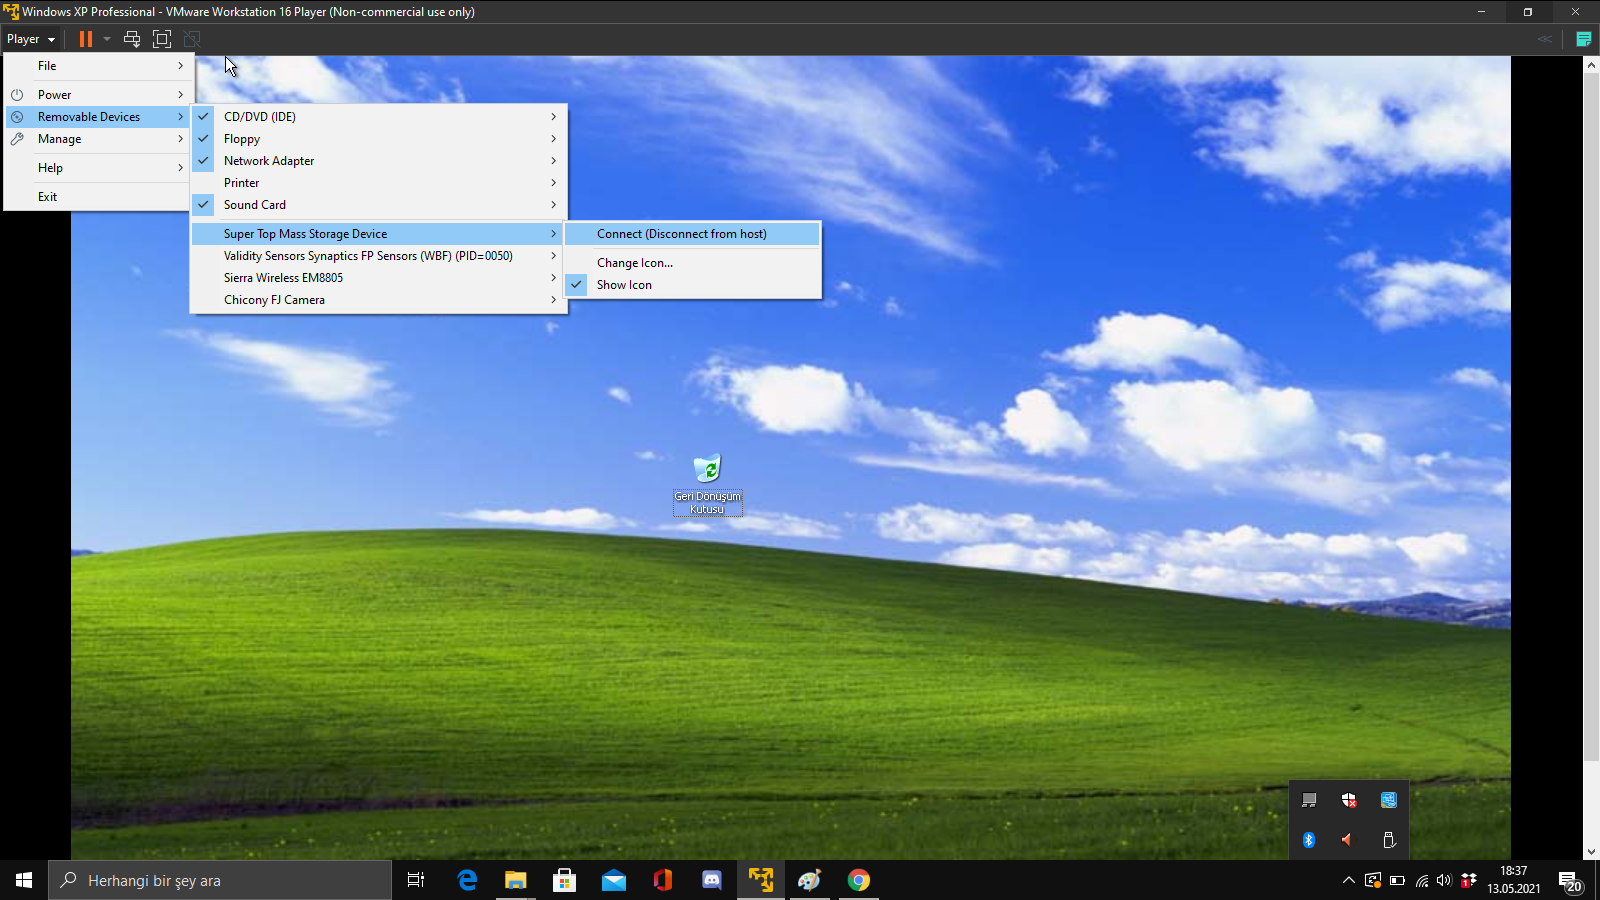Open the Player dropdown menu

31,39
